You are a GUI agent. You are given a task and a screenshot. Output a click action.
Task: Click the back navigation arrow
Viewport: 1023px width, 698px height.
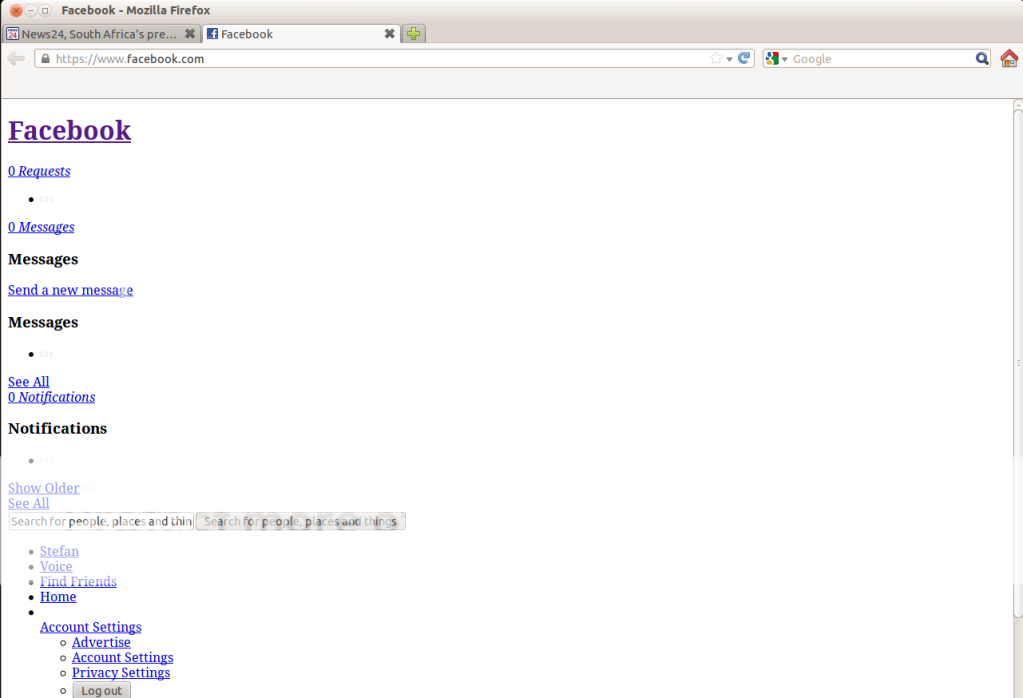click(16, 59)
